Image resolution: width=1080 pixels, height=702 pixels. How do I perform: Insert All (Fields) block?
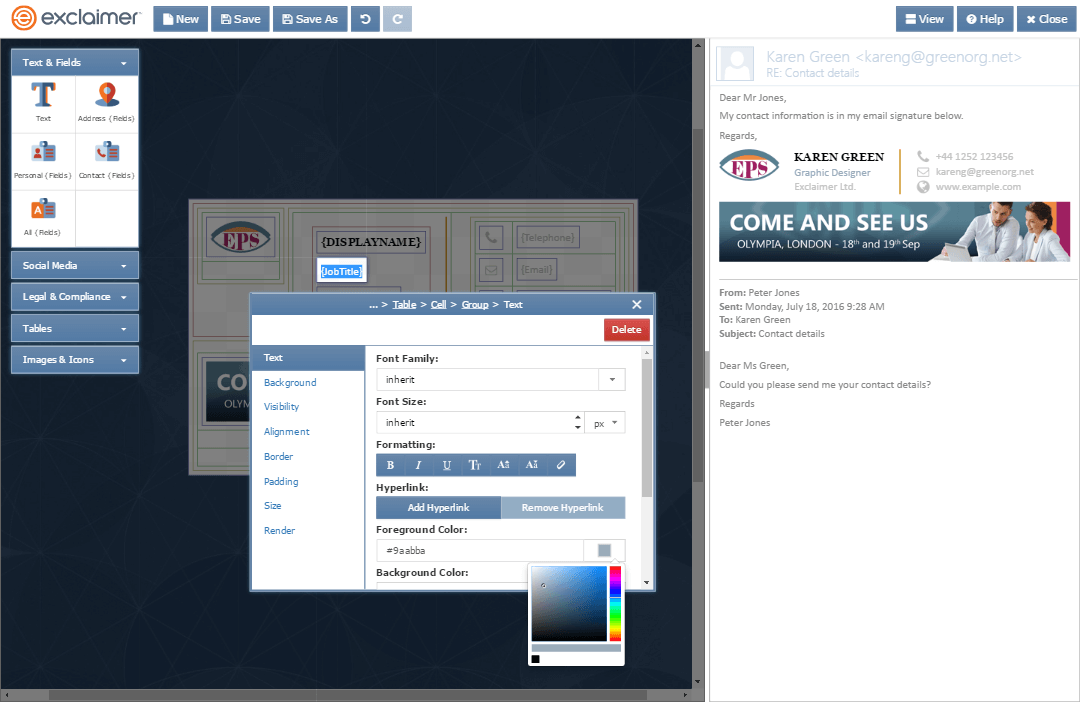tap(43, 218)
